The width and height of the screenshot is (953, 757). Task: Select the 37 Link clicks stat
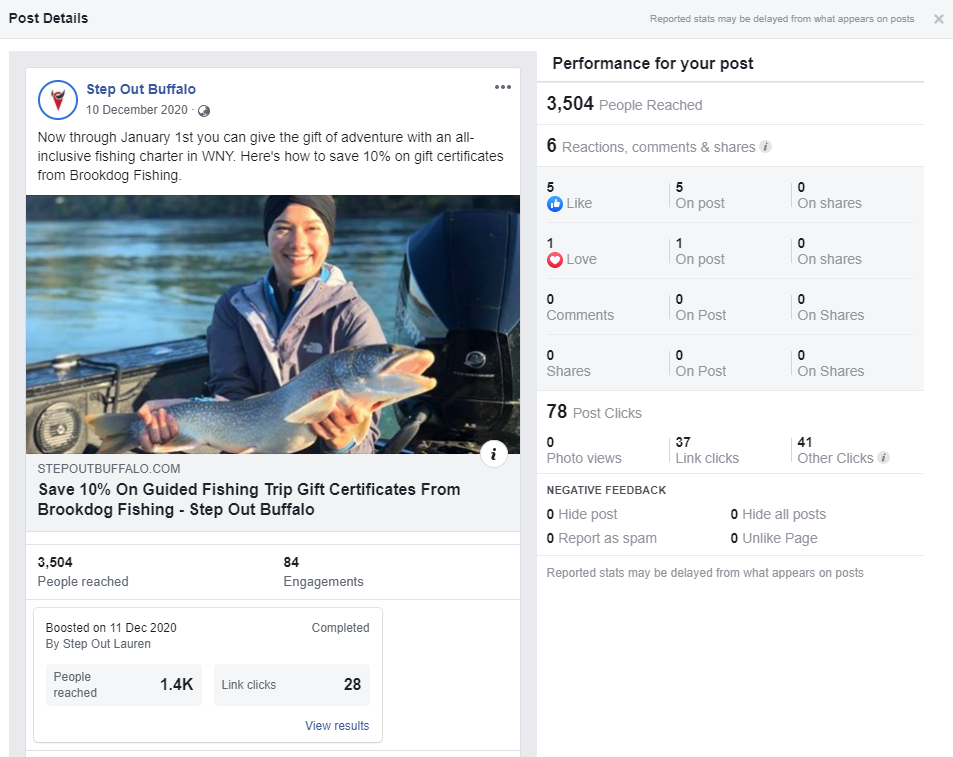[x=707, y=450]
